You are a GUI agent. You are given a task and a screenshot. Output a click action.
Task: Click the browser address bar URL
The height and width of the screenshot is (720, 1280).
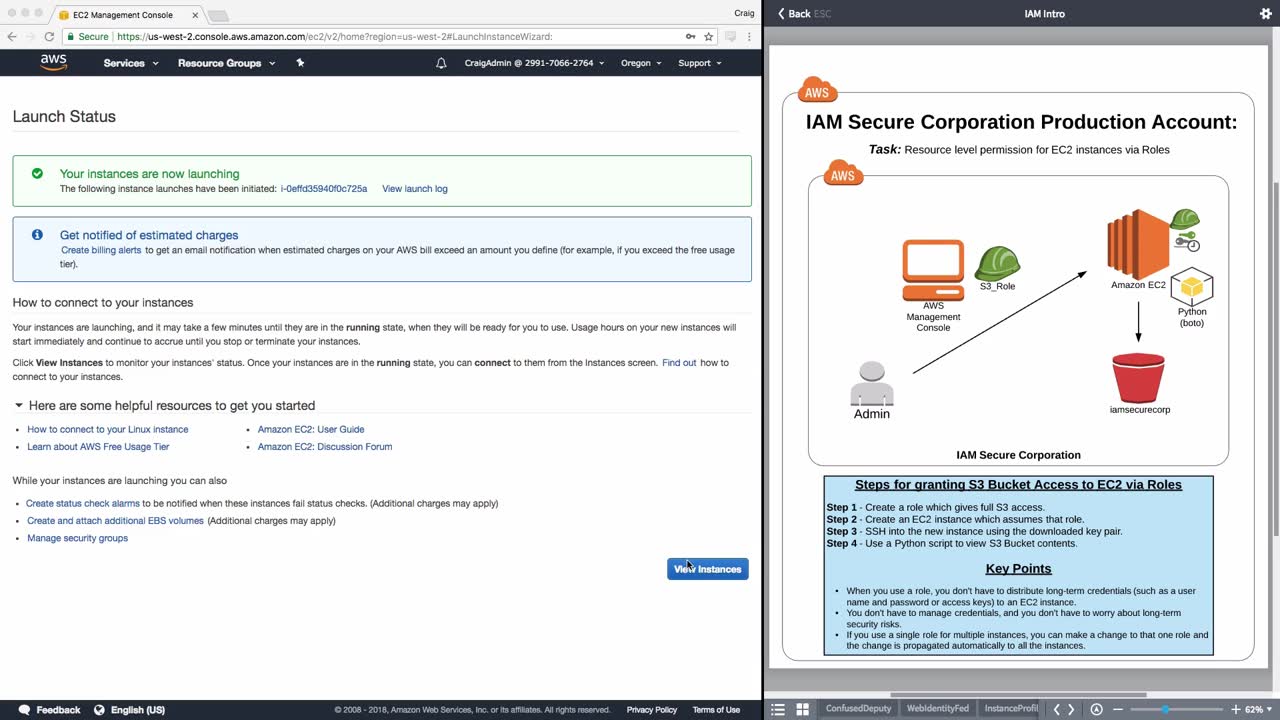point(335,36)
